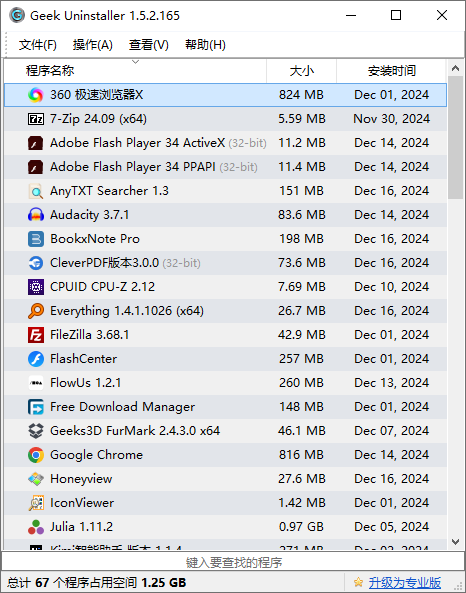Select the Free Download Manager entry

122,407
